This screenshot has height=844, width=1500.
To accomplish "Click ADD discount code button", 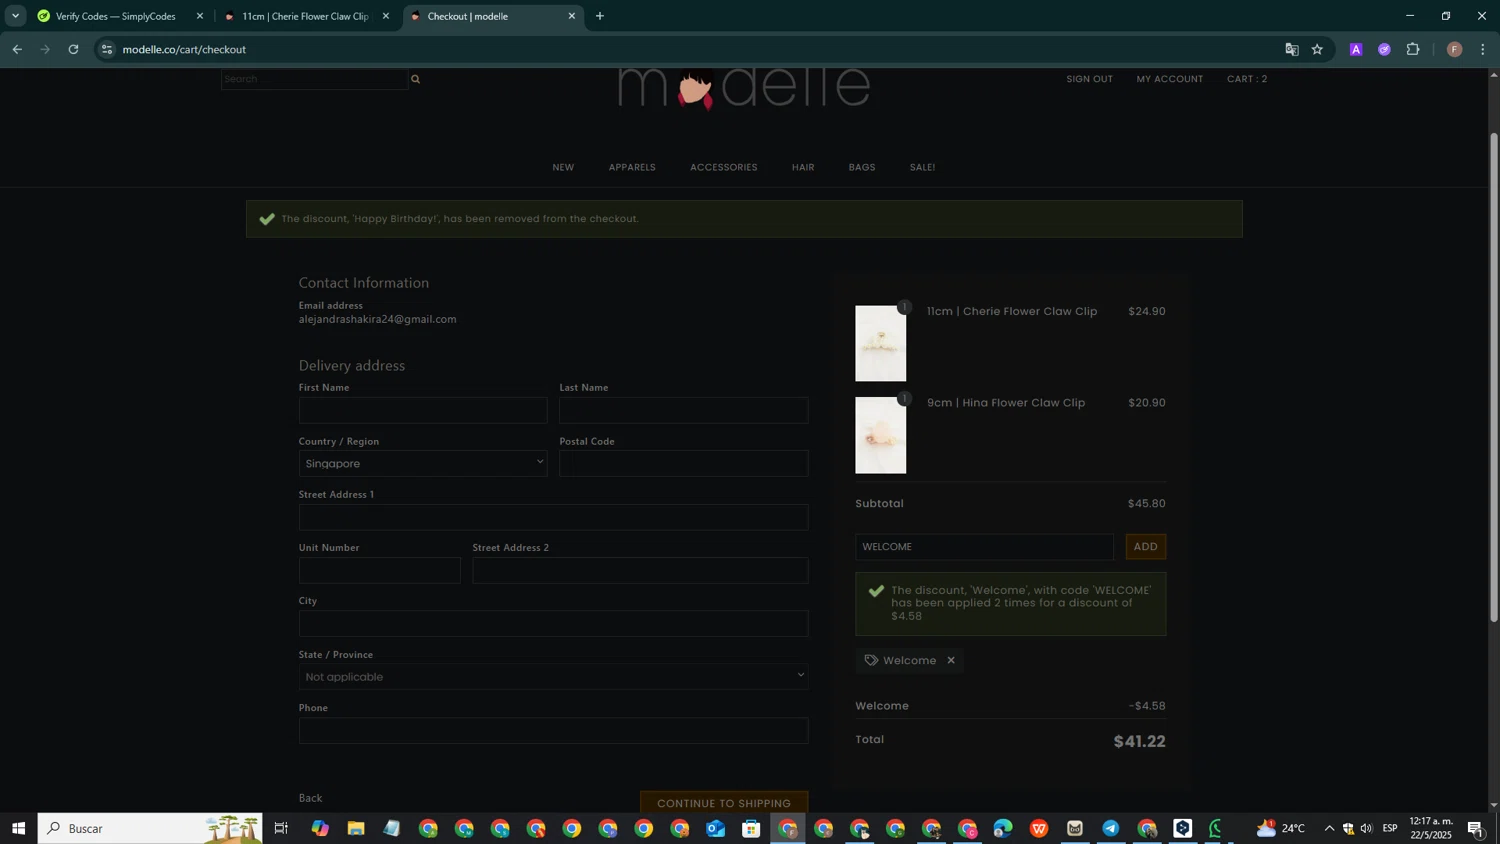I will 1146,547.
